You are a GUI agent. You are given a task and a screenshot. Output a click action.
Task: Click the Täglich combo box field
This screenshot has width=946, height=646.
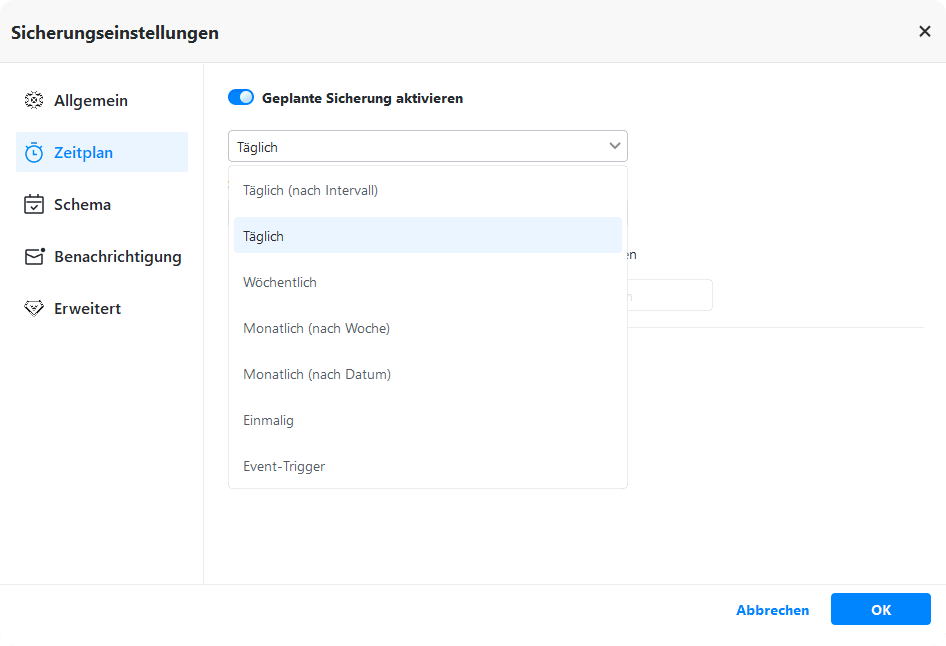tap(415, 147)
